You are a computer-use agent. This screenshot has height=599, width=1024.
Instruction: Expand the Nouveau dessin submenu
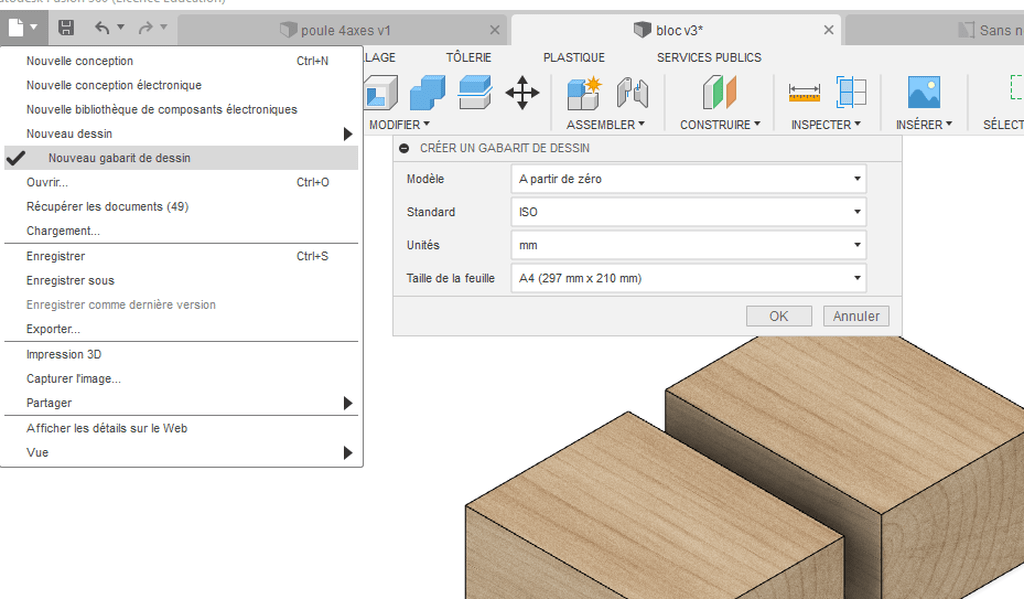(181, 133)
